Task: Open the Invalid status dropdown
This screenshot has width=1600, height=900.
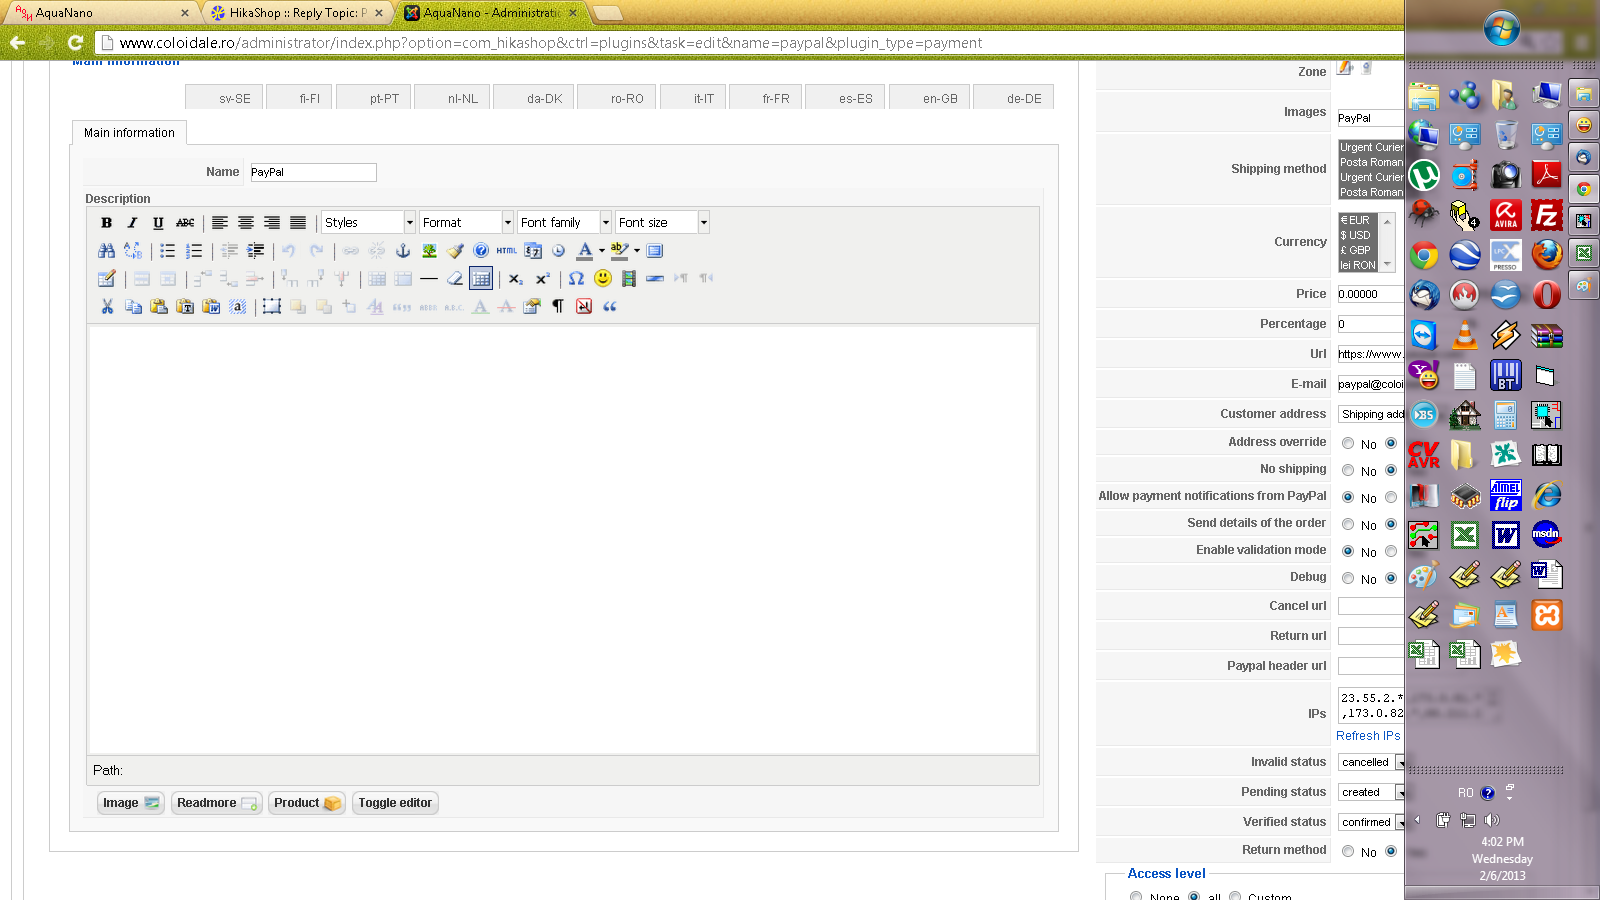Action: pos(1371,762)
